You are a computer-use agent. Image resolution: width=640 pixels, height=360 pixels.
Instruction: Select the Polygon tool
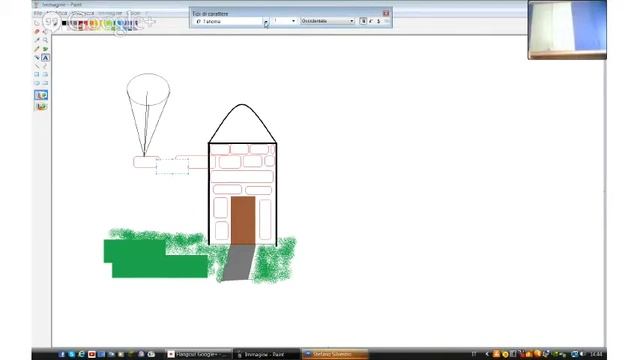pyautogui.click(x=45, y=74)
